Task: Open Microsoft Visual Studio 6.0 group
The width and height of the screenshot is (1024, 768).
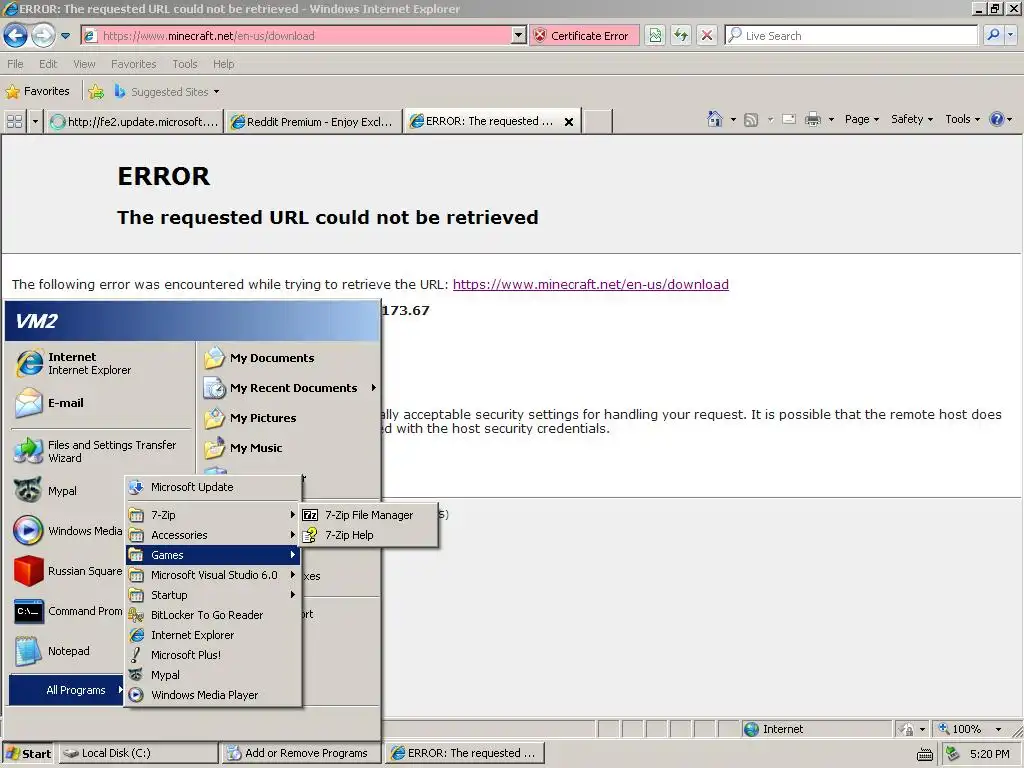Action: click(x=213, y=575)
